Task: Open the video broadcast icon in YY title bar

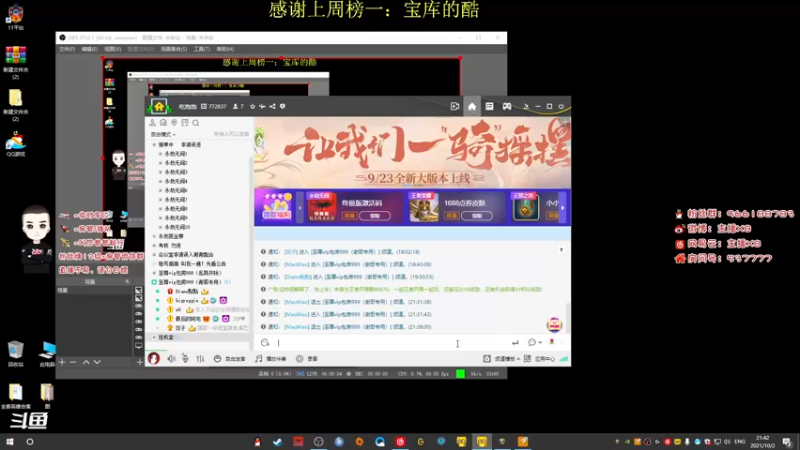Action: click(455, 106)
